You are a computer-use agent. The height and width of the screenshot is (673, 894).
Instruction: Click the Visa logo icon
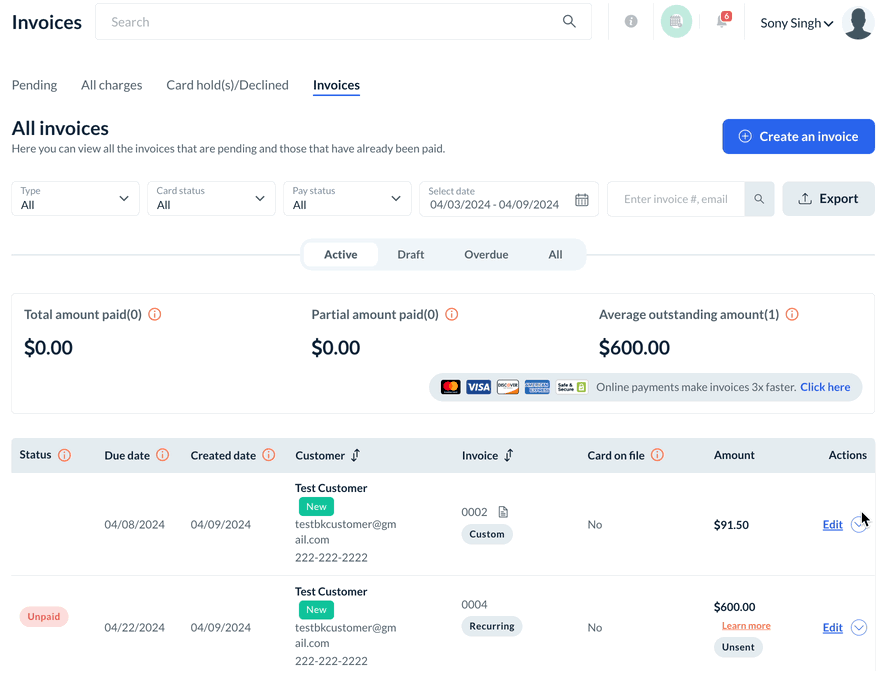pyautogui.click(x=478, y=387)
